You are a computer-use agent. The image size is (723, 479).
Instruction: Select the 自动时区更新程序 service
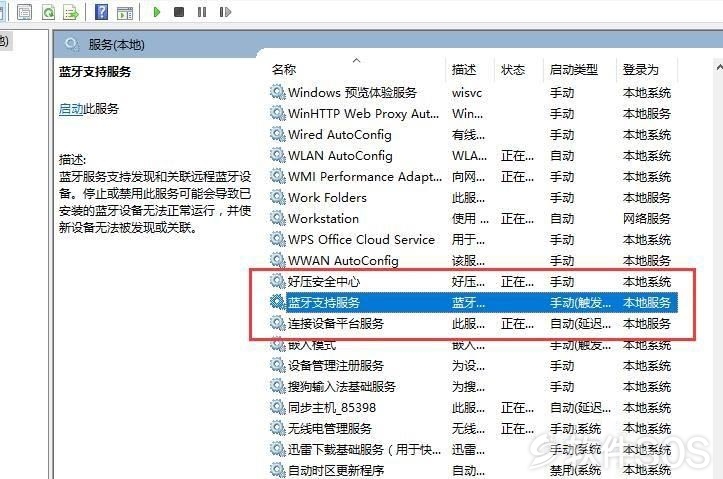[x=473, y=470]
